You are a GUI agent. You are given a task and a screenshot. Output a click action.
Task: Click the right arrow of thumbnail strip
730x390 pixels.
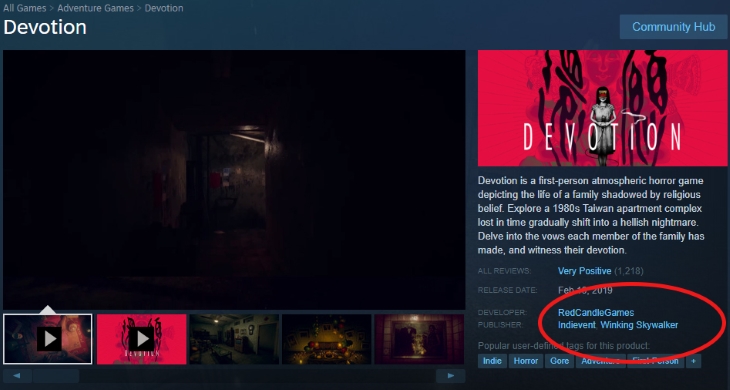point(450,376)
